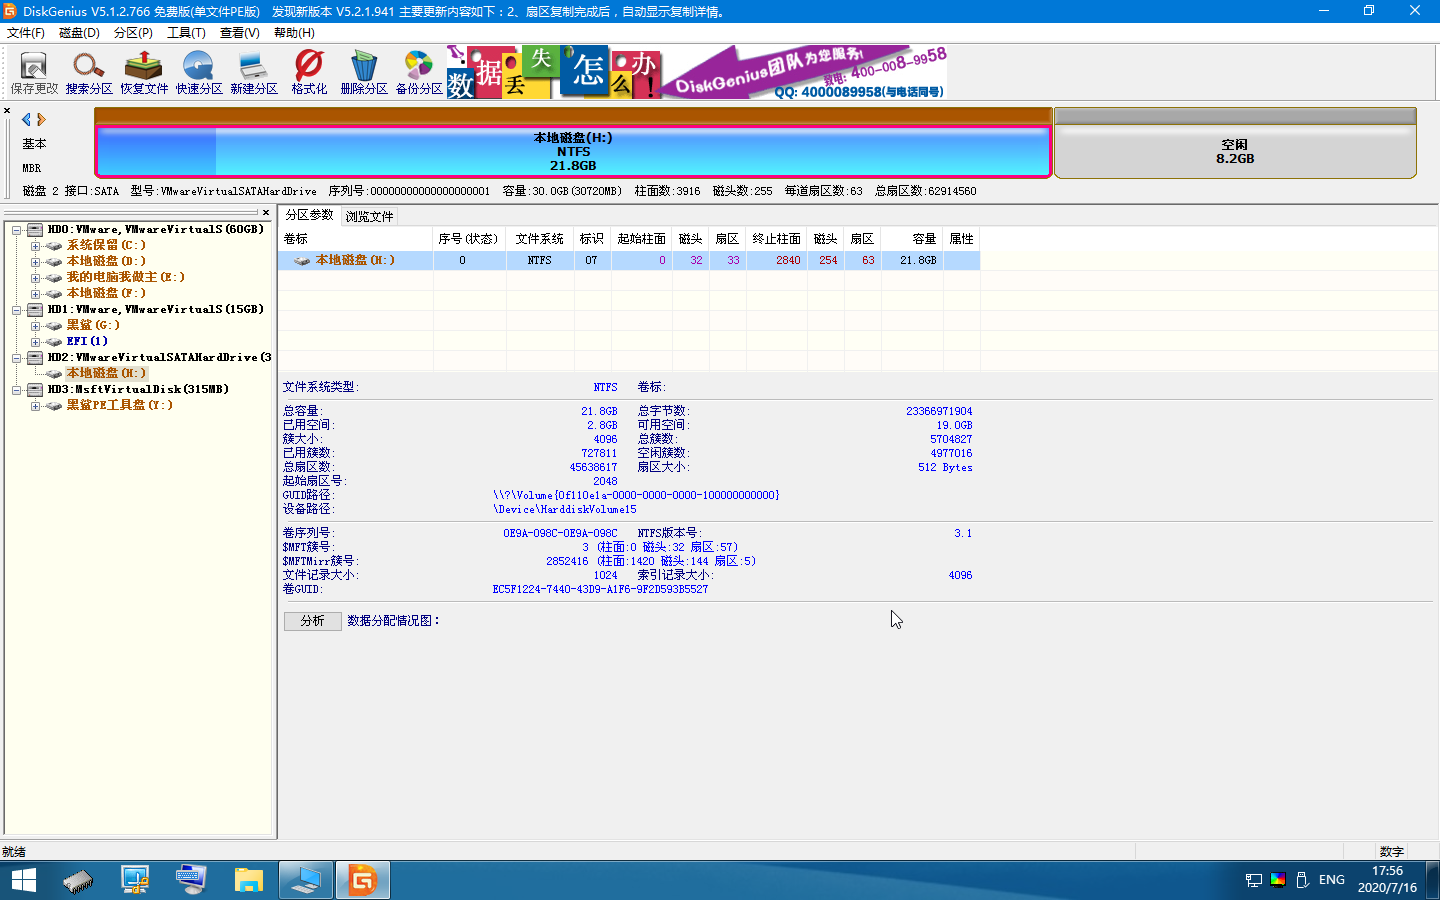Viewport: 1440px width, 900px height.
Task: Go to previous disk with left arrow
Action: (x=26, y=119)
